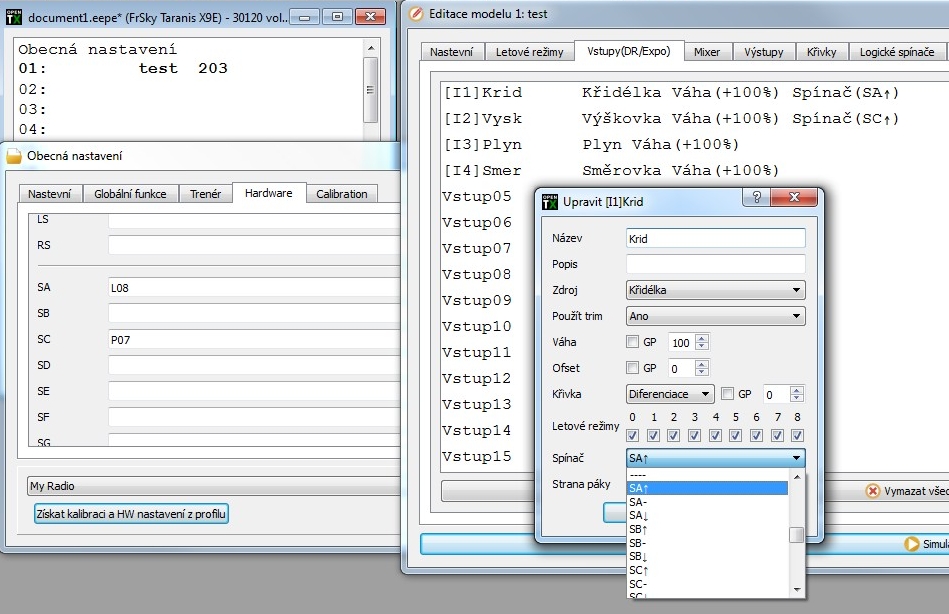Click Získat kalibraci a HW nastavení z profilu

(x=132, y=514)
